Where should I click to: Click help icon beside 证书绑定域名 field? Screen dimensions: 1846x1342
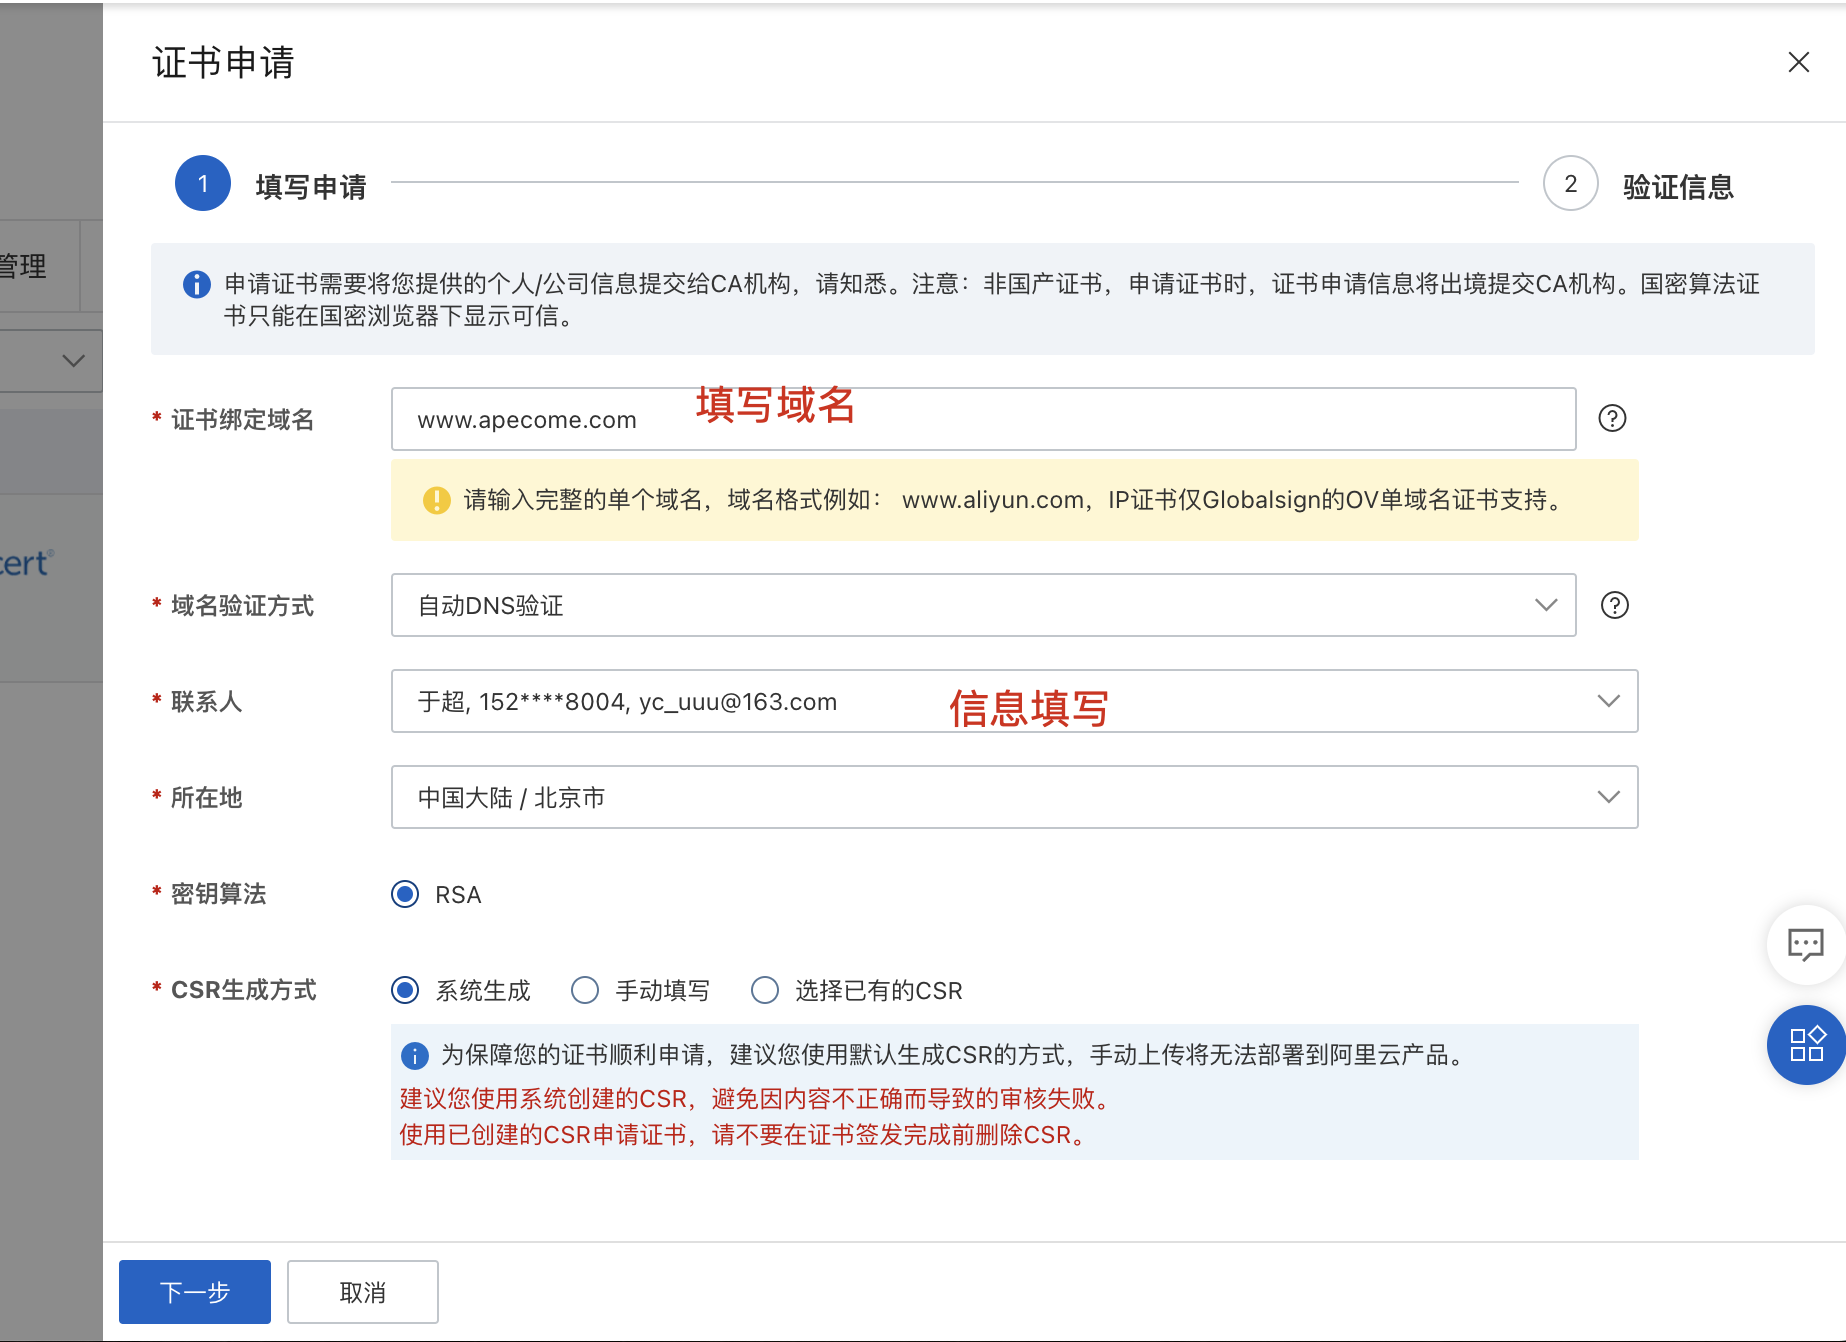1612,418
